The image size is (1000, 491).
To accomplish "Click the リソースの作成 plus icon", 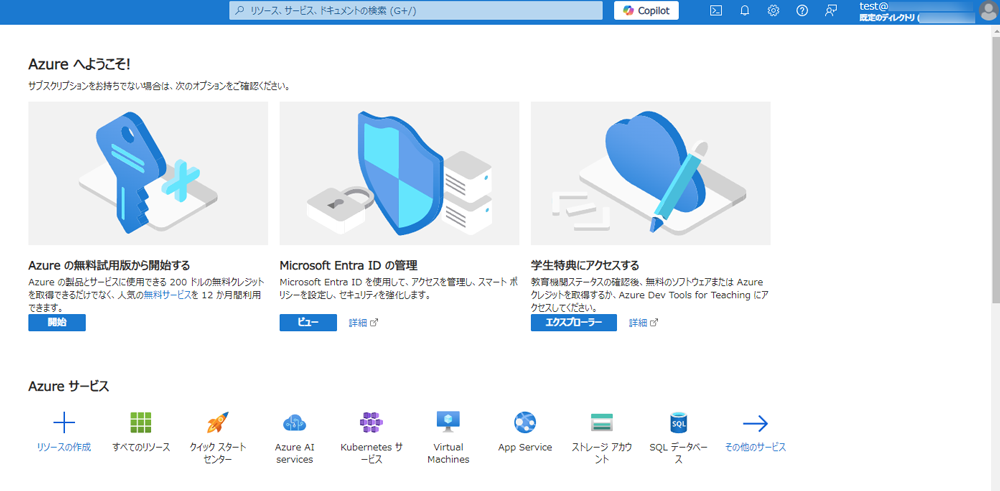I will pos(64,422).
